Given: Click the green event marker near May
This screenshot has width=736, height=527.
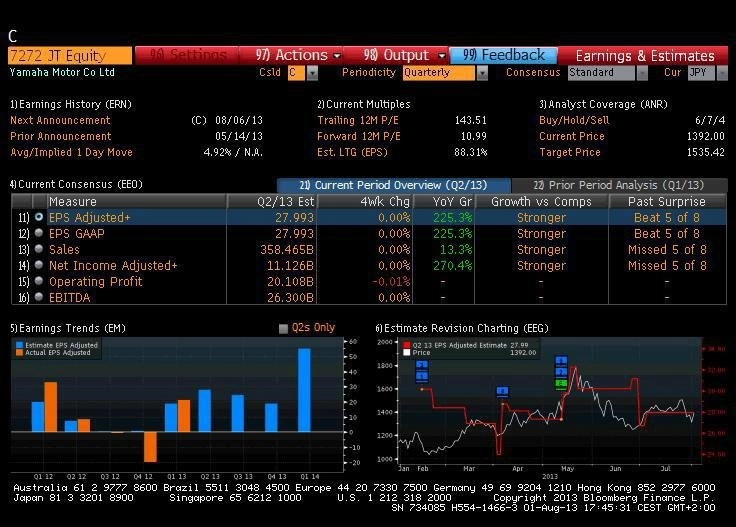Looking at the screenshot, I should (x=561, y=384).
